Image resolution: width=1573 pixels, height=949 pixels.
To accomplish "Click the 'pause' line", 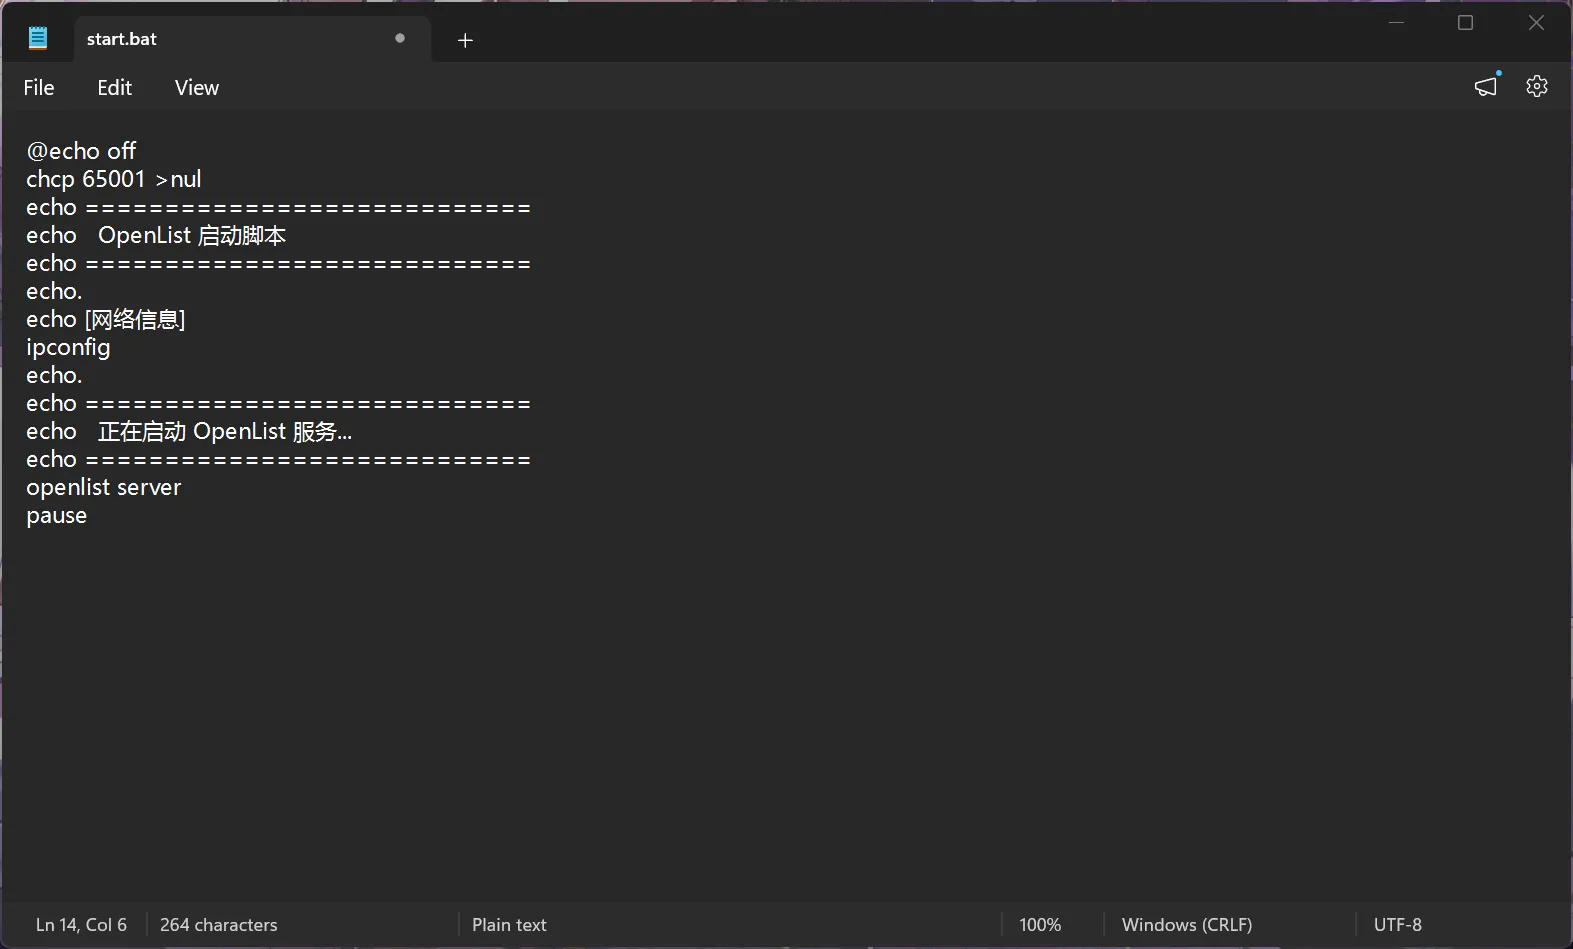I will 57,515.
